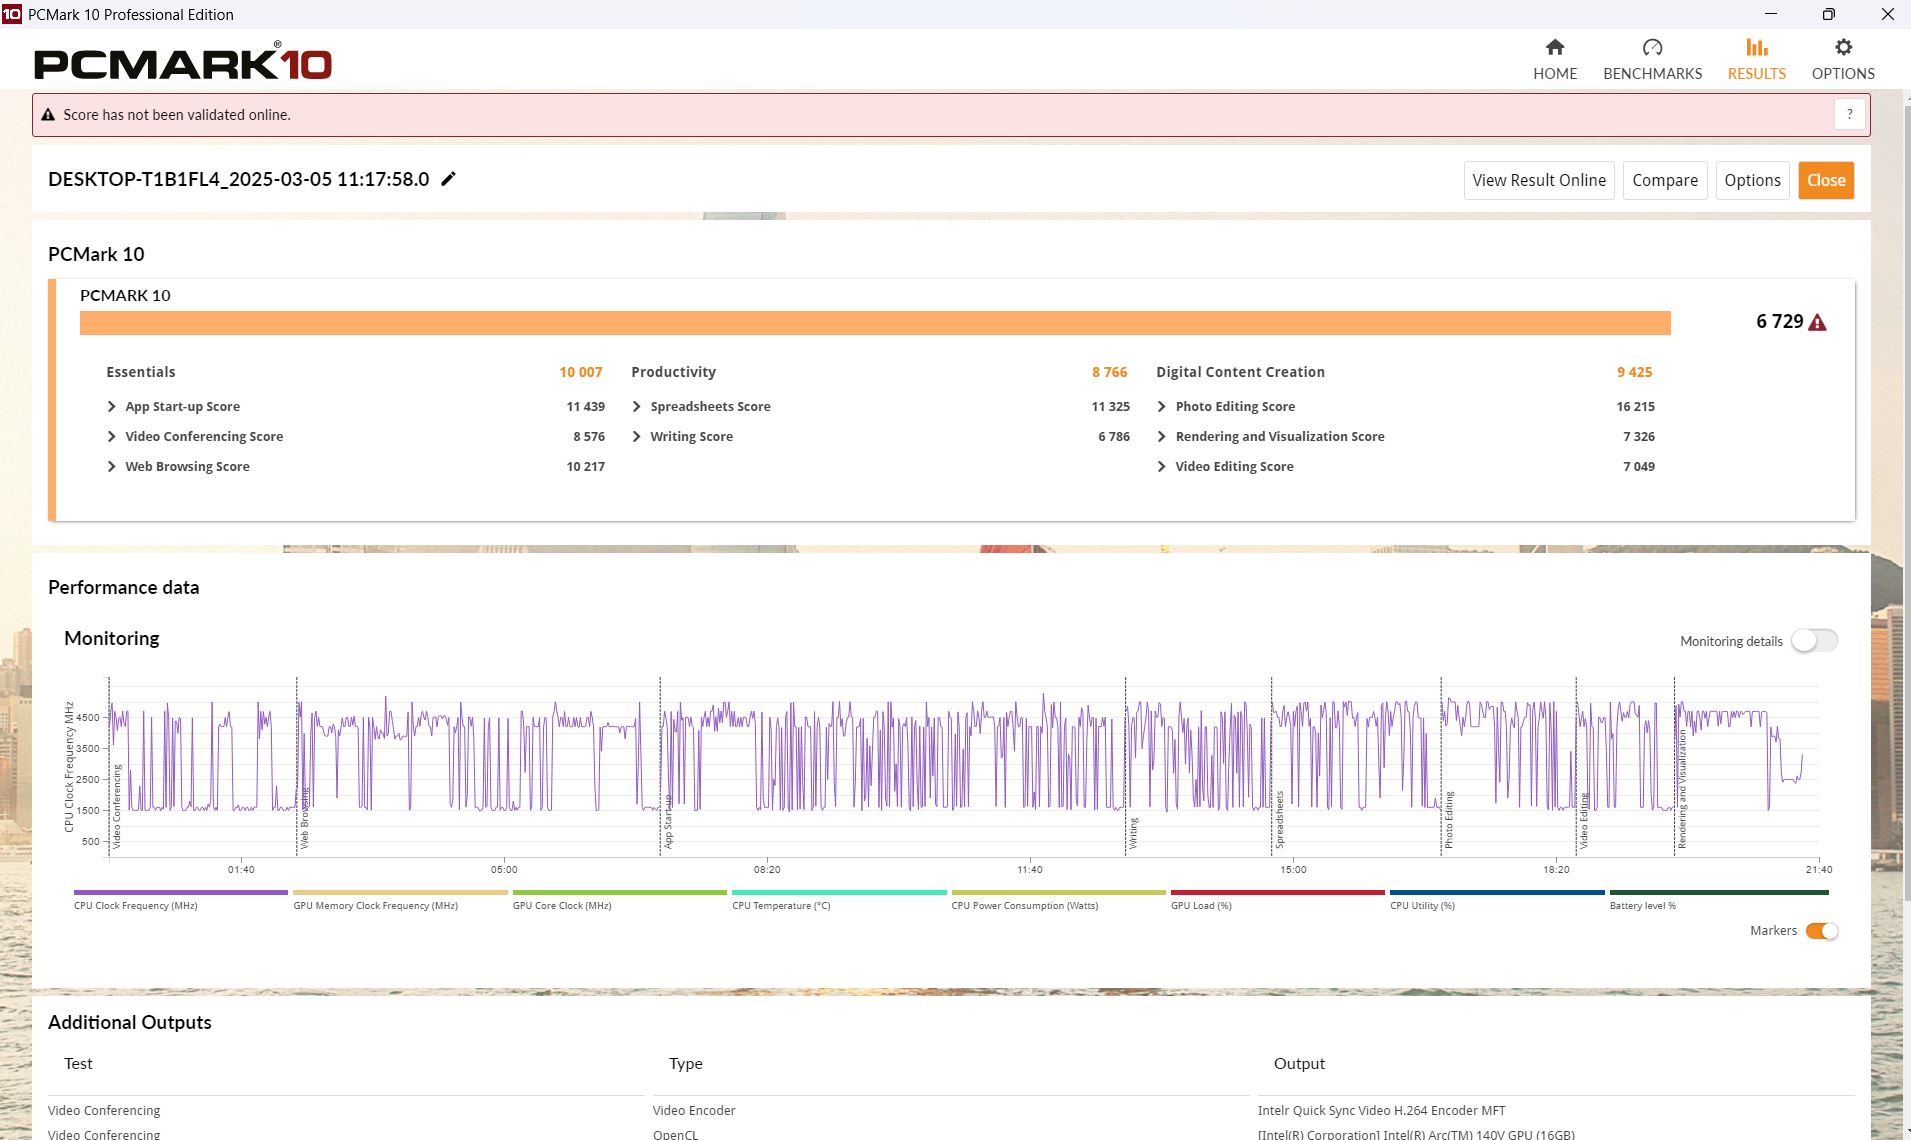Open the Benchmarks gauge icon
The height and width of the screenshot is (1140, 1911).
pos(1652,48)
